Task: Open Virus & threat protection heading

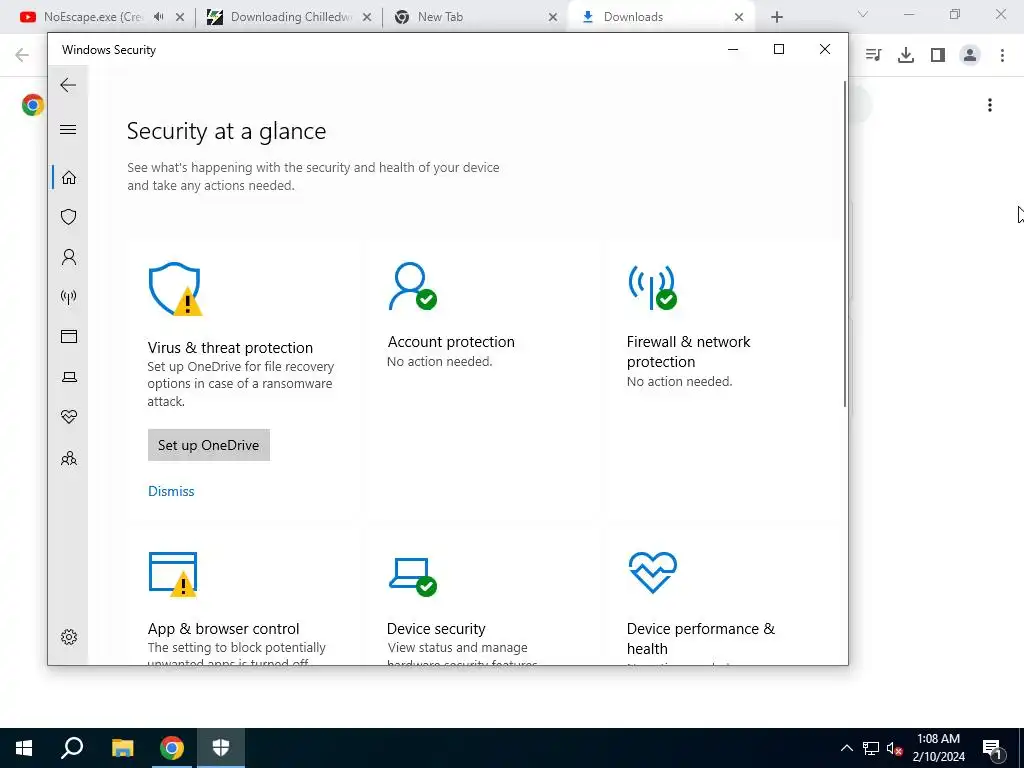Action: point(230,347)
